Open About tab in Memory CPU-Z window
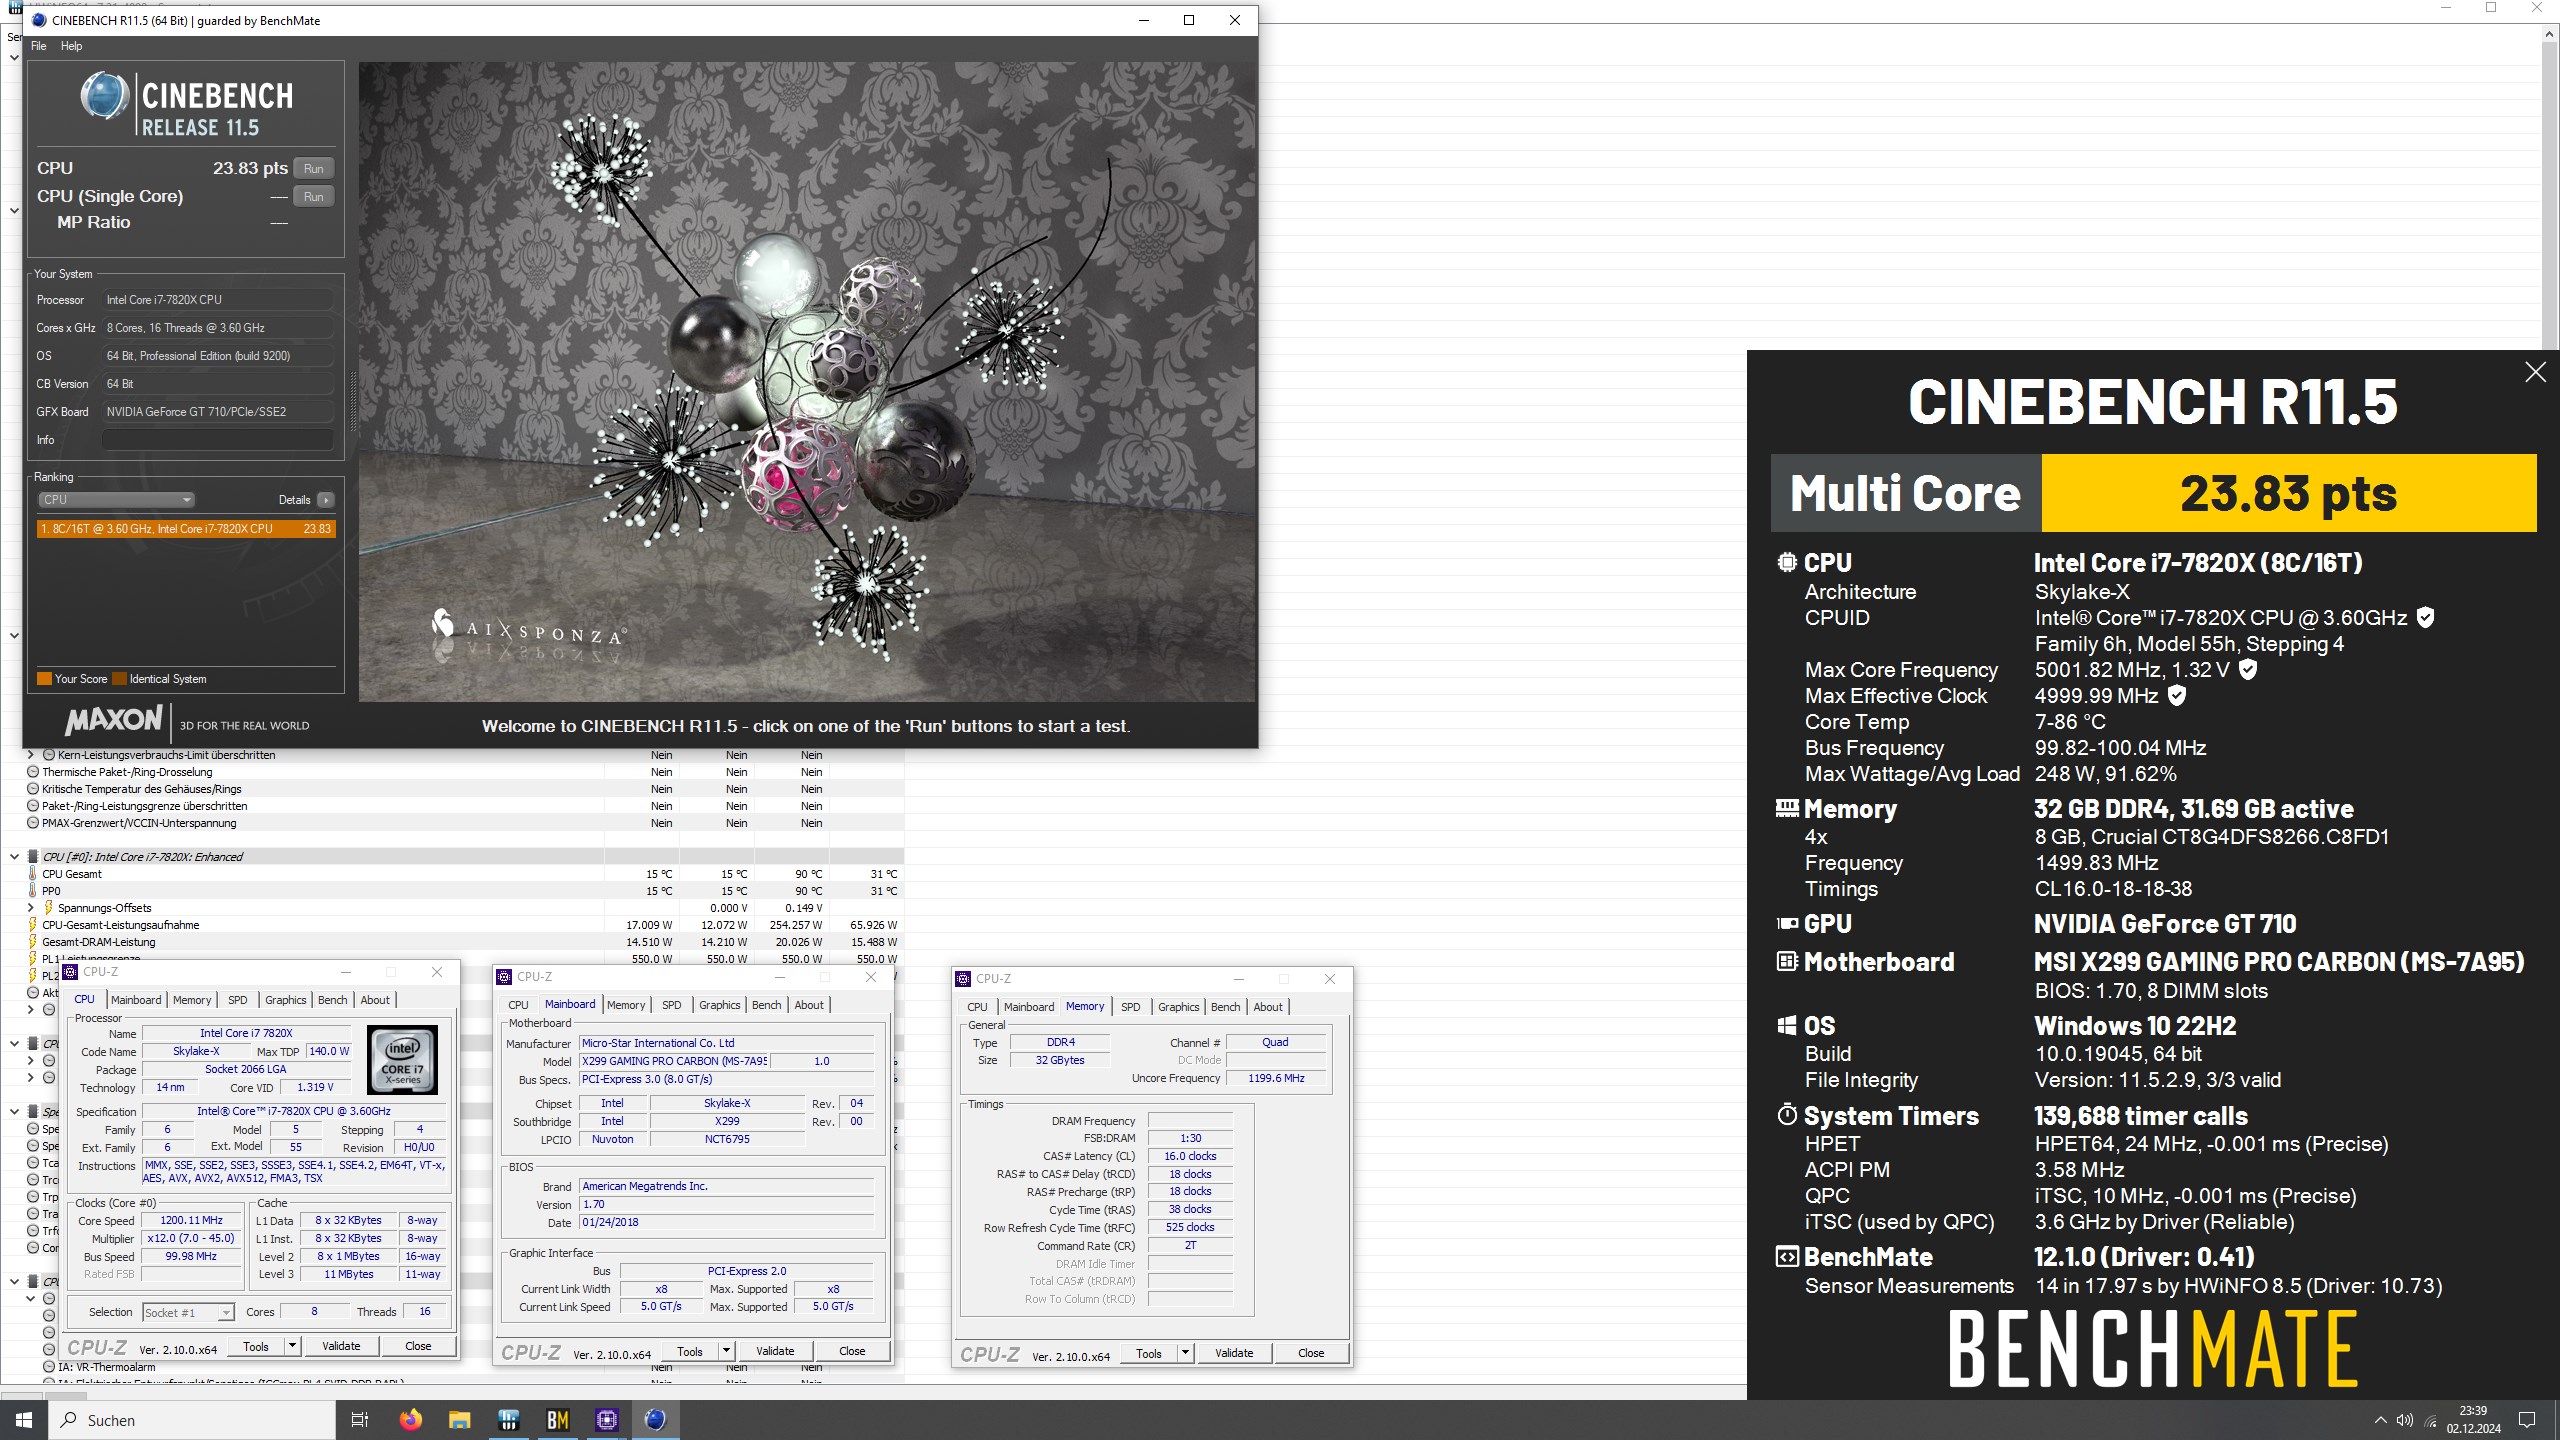This screenshot has width=2560, height=1440. pos(1268,1007)
